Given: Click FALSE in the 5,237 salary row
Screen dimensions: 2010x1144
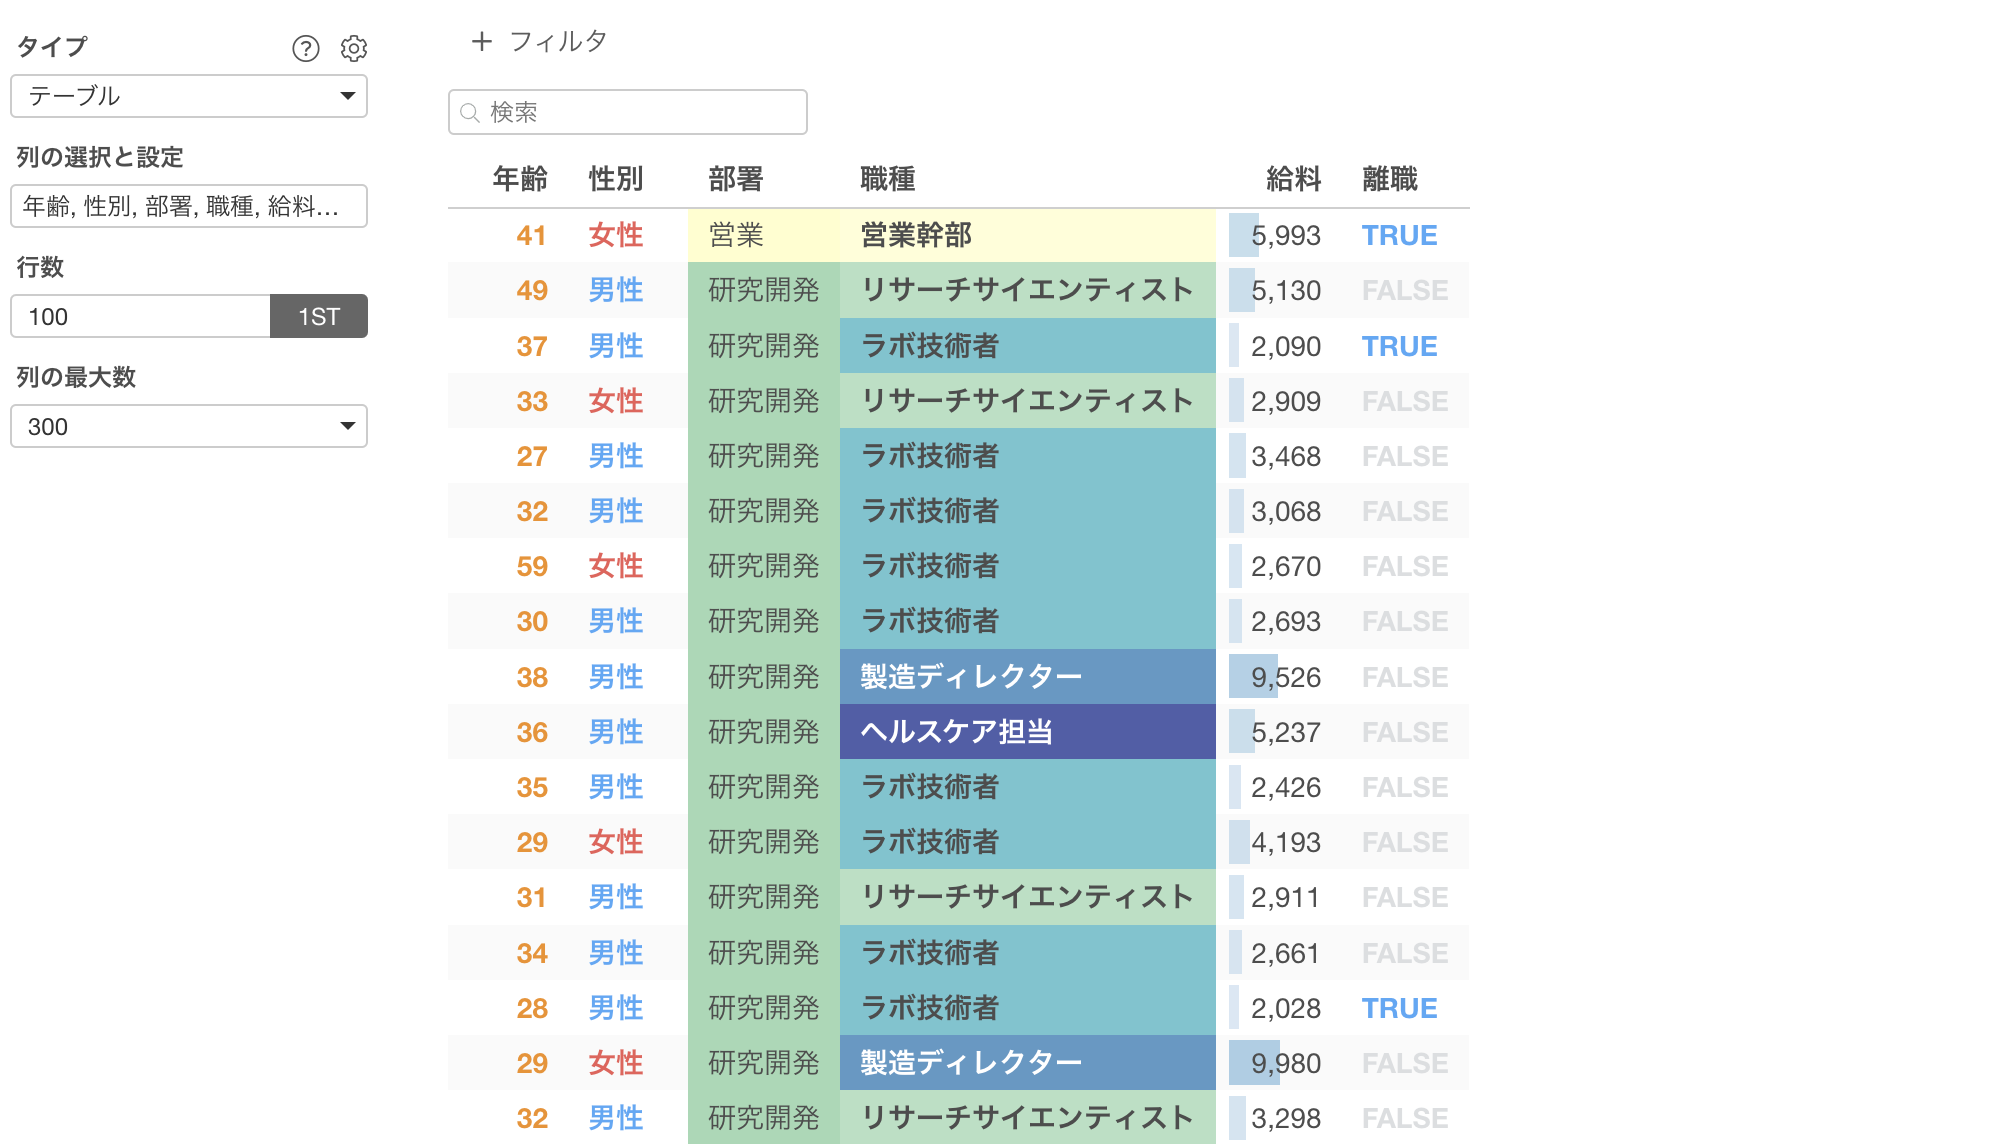Looking at the screenshot, I should tap(1405, 732).
